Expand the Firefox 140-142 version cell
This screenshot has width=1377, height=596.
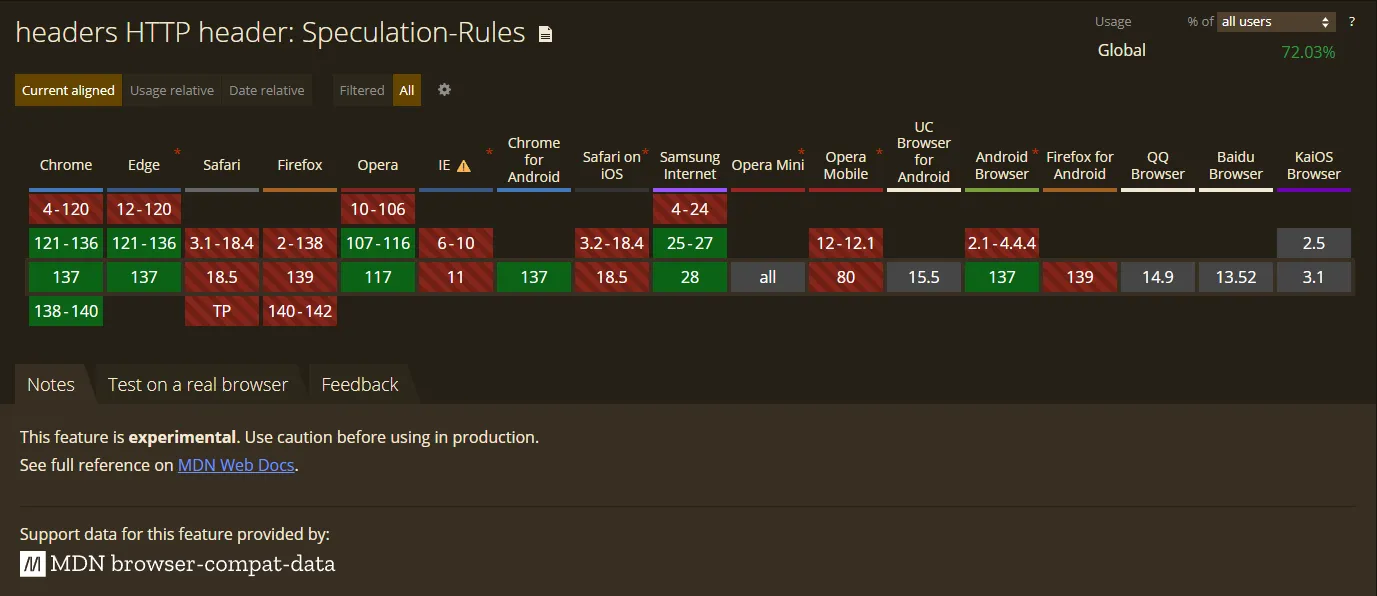coord(299,311)
